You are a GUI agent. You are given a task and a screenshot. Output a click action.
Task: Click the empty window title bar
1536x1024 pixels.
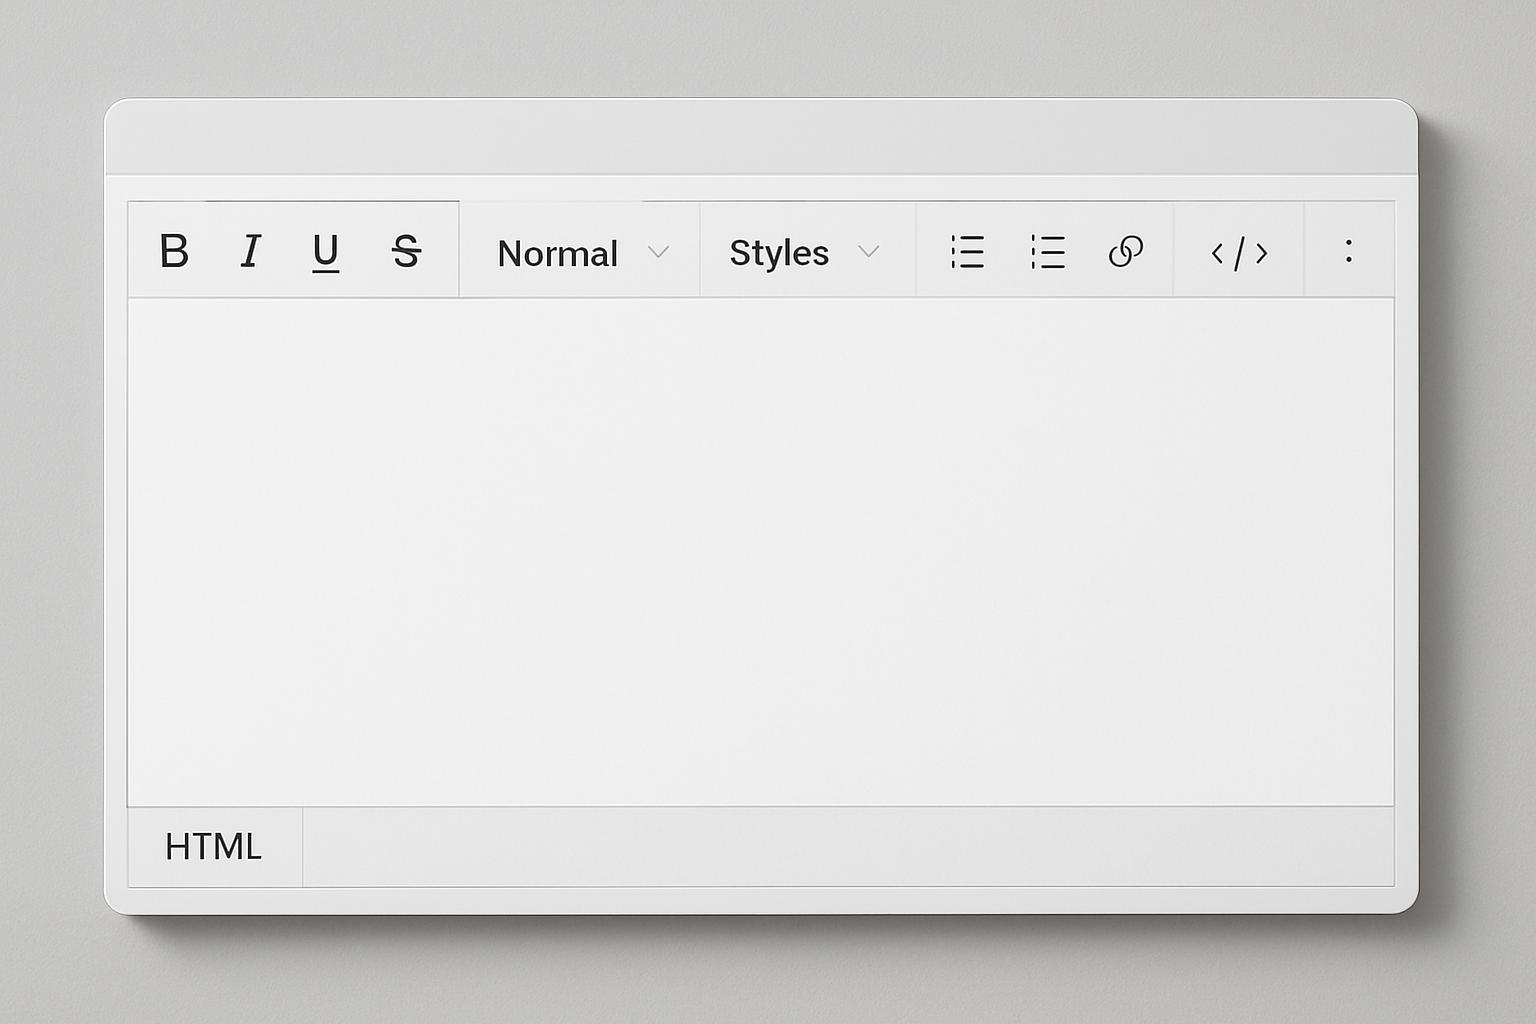pyautogui.click(x=760, y=138)
